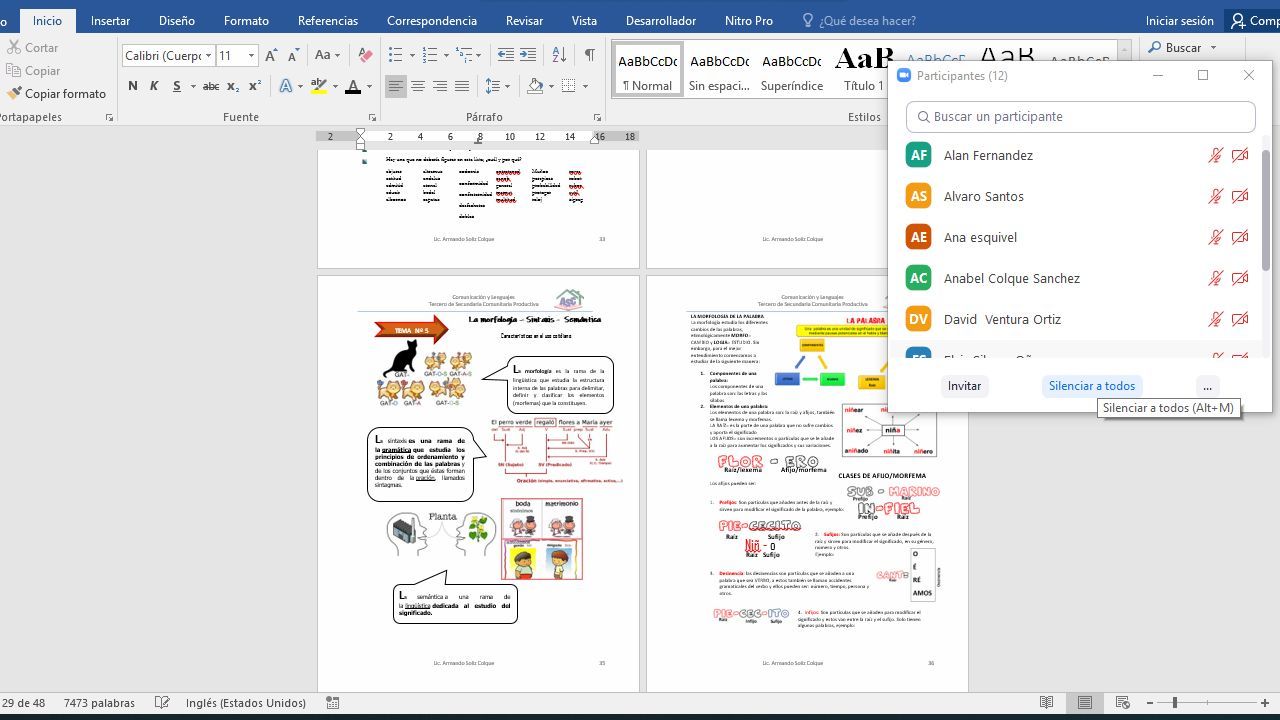Open the Formato tab
1280x720 pixels.
point(246,20)
